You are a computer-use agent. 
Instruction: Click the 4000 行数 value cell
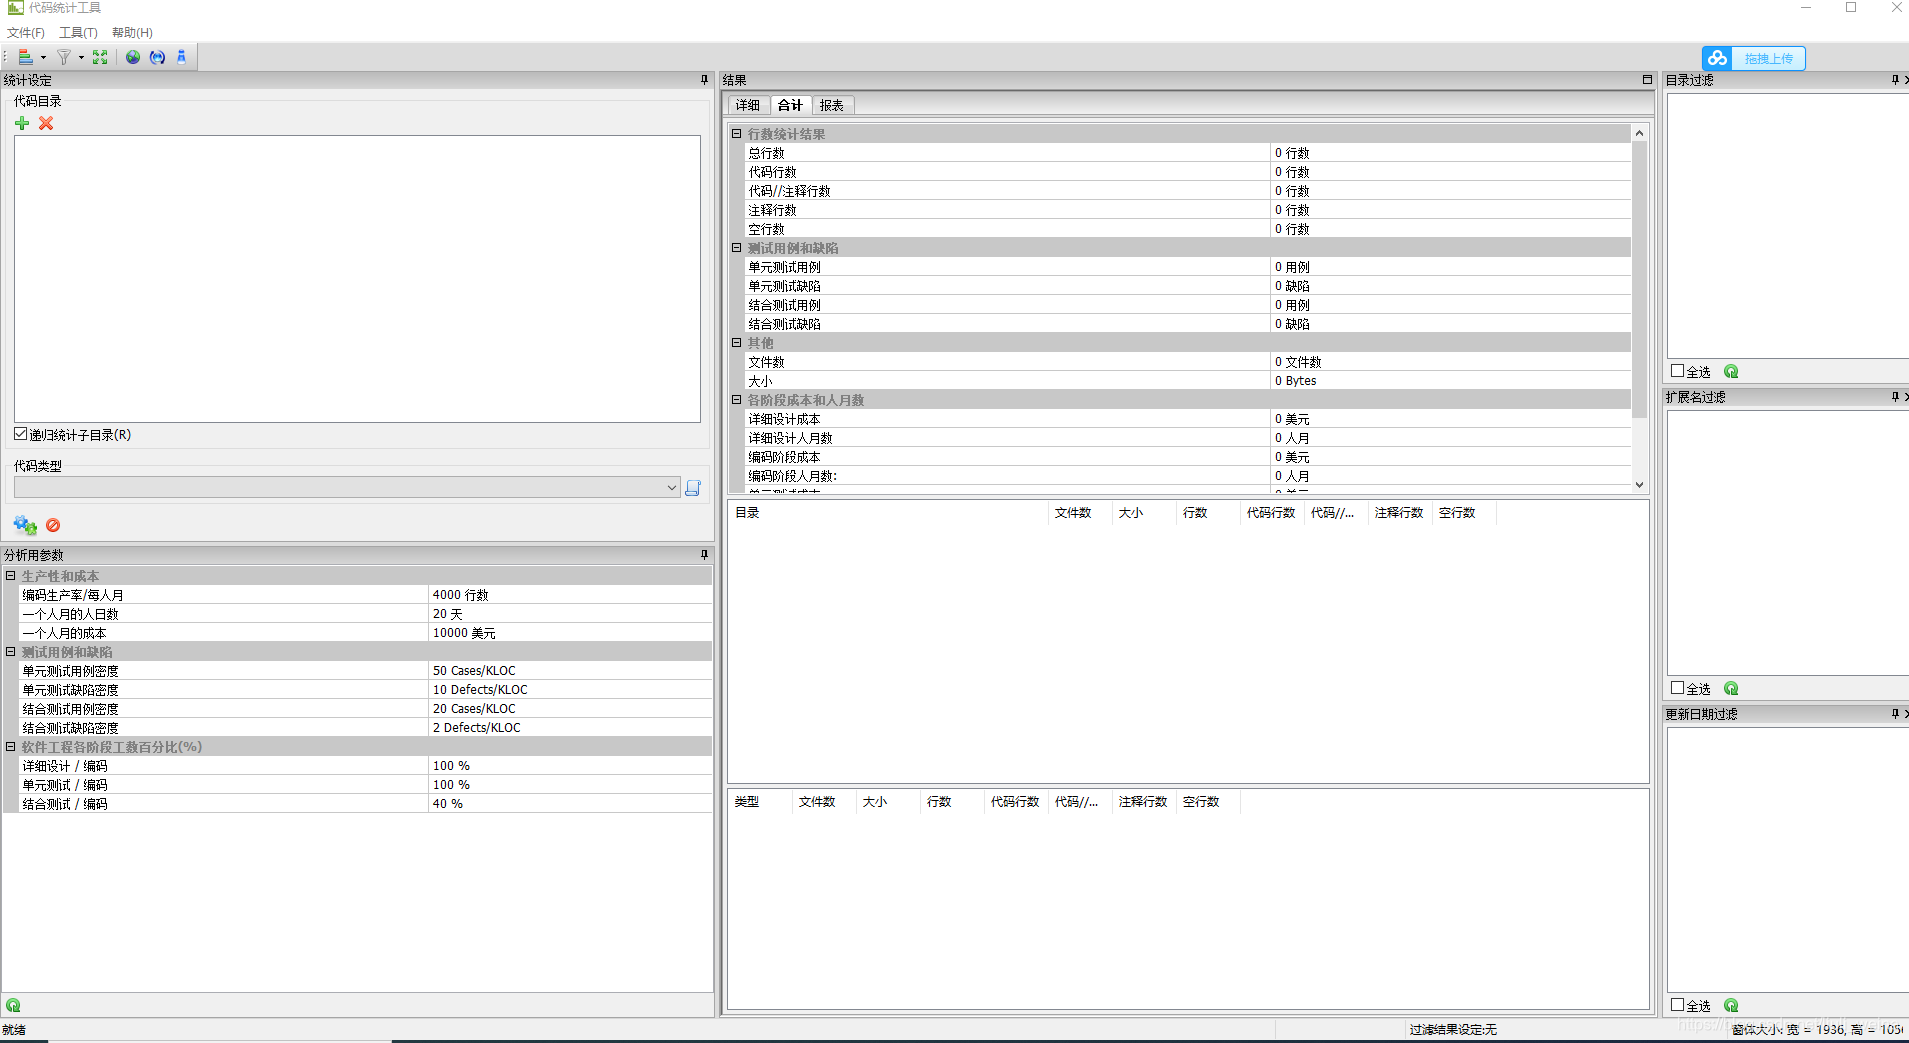[570, 594]
